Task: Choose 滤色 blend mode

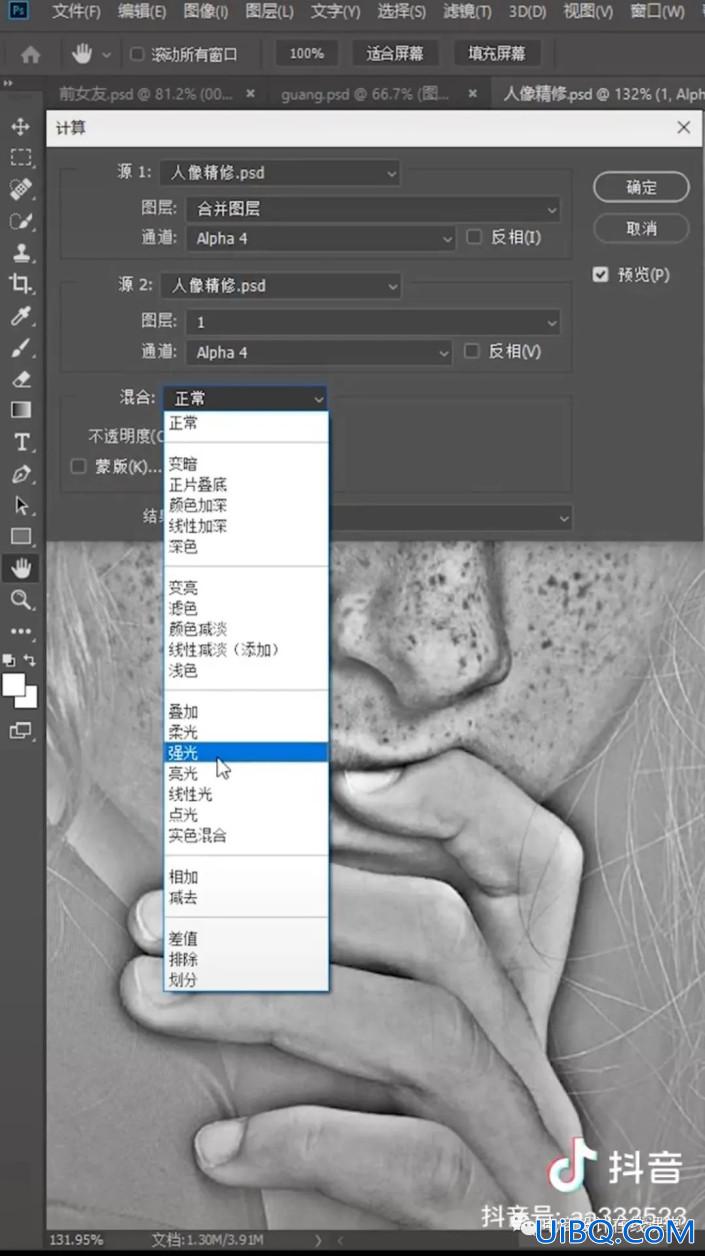Action: 246,608
